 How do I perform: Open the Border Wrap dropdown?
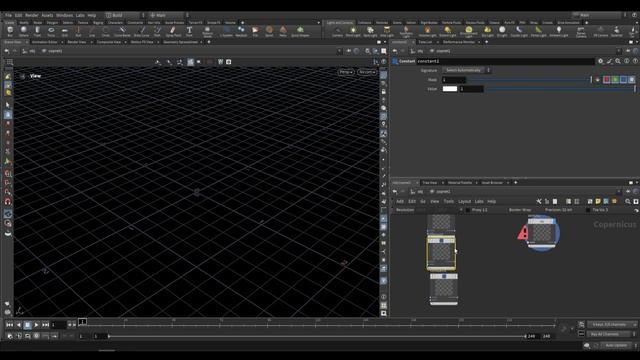520,210
